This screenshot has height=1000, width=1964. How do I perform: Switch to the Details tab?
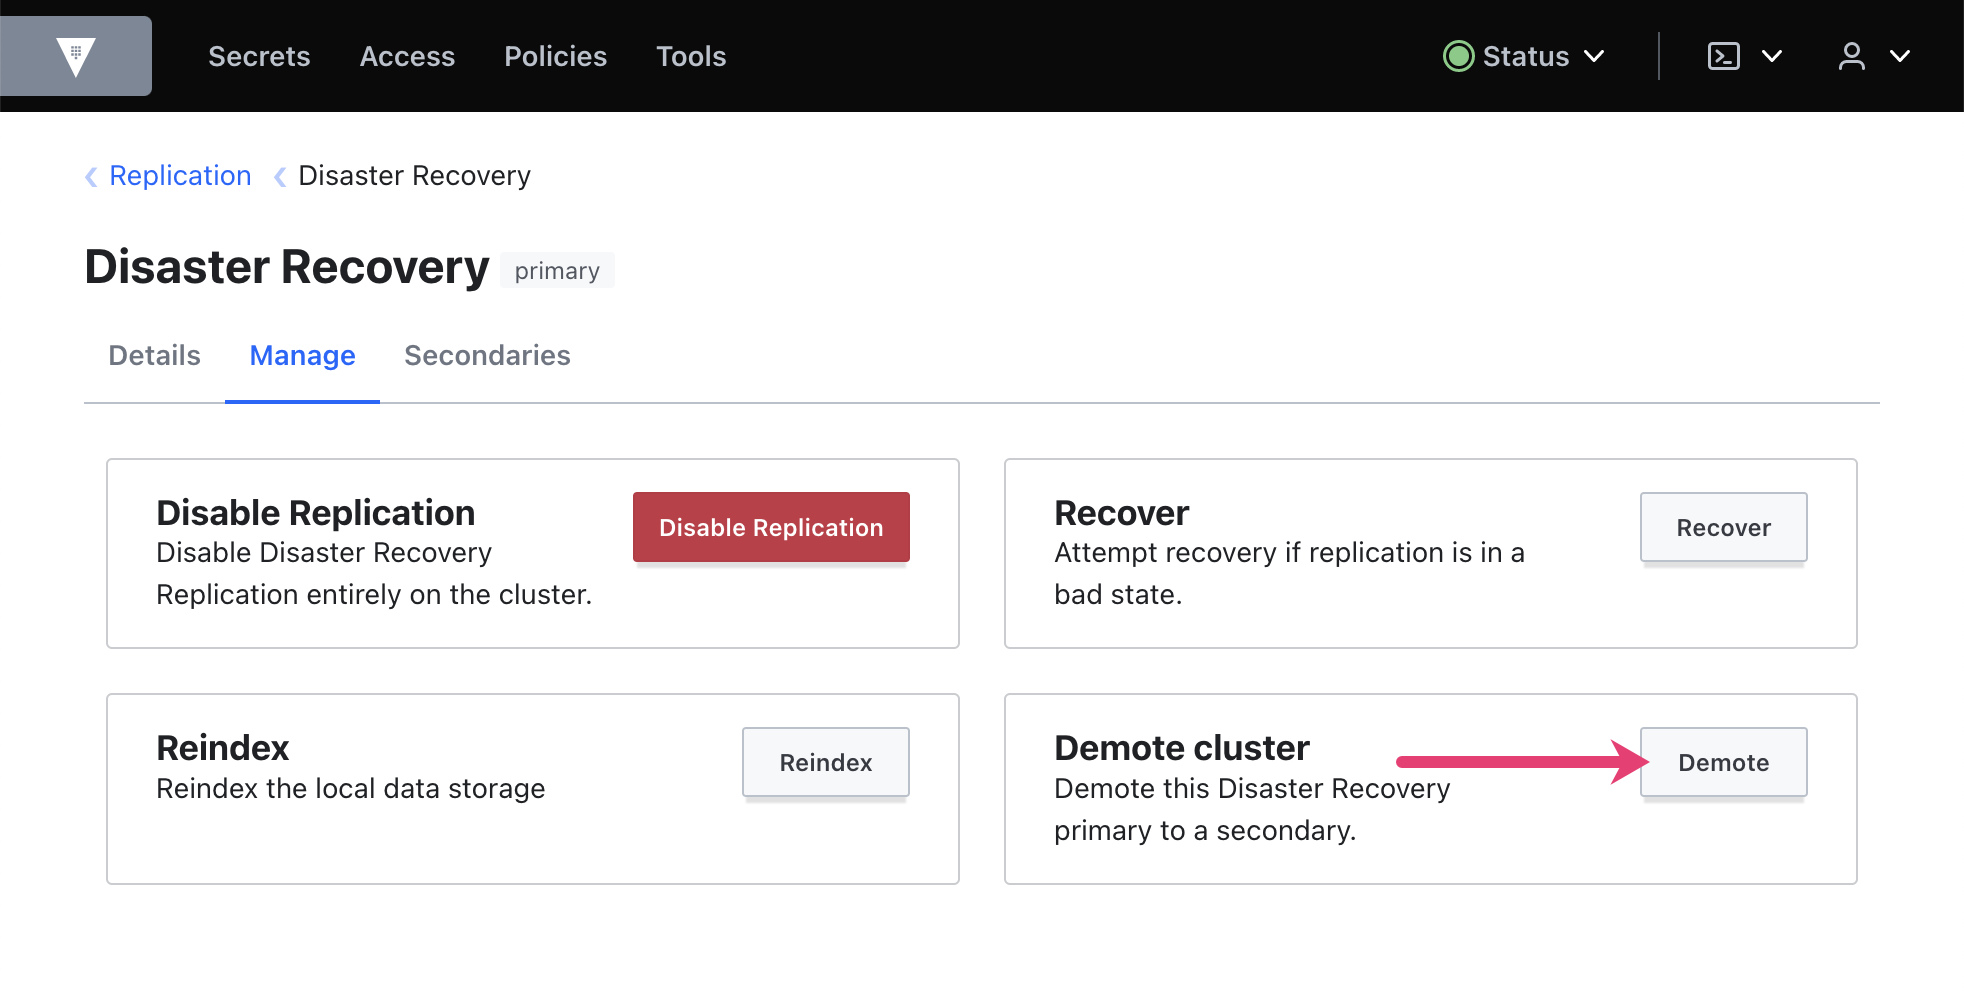click(x=154, y=356)
